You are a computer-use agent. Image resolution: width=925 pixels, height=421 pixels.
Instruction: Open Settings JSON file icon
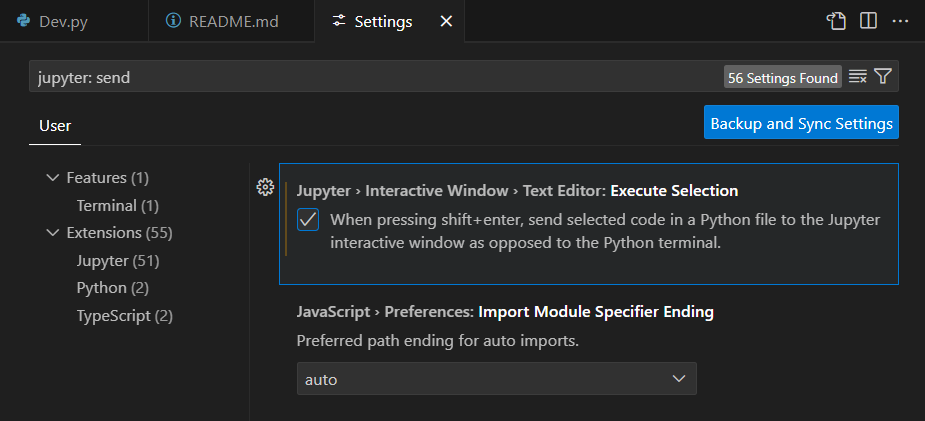coord(836,21)
